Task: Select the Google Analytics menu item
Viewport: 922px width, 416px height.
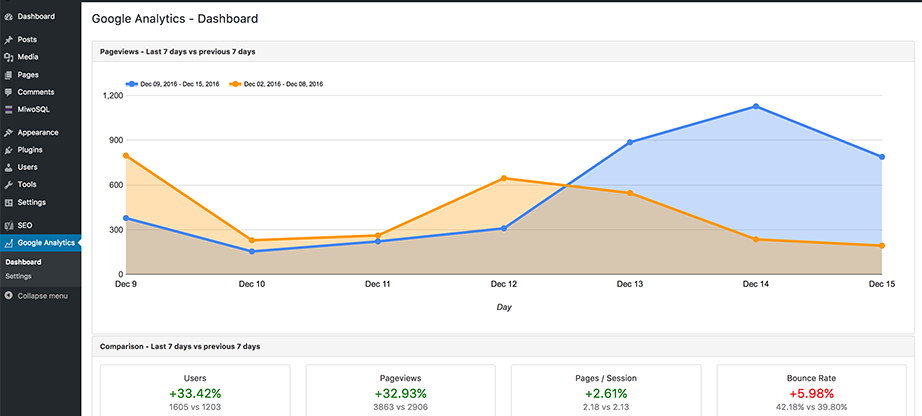Action: [x=41, y=243]
